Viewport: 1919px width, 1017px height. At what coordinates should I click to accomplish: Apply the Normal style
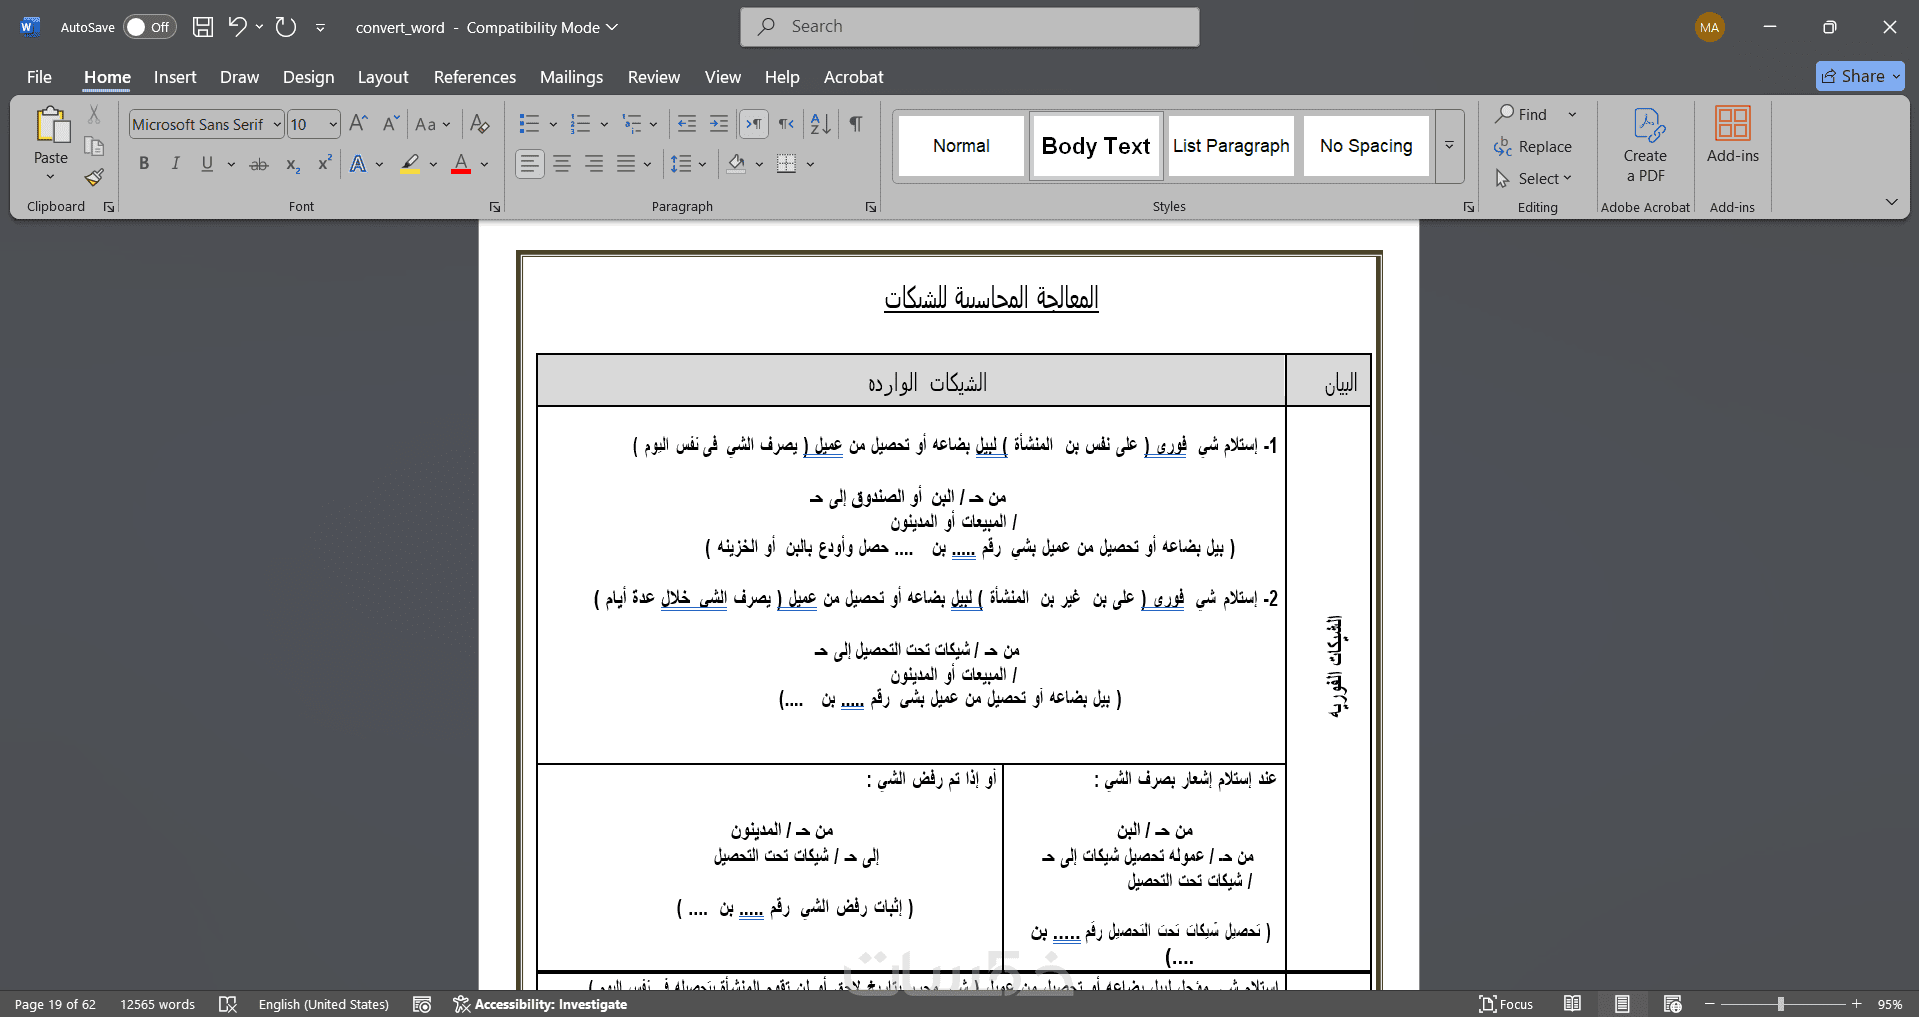[962, 146]
